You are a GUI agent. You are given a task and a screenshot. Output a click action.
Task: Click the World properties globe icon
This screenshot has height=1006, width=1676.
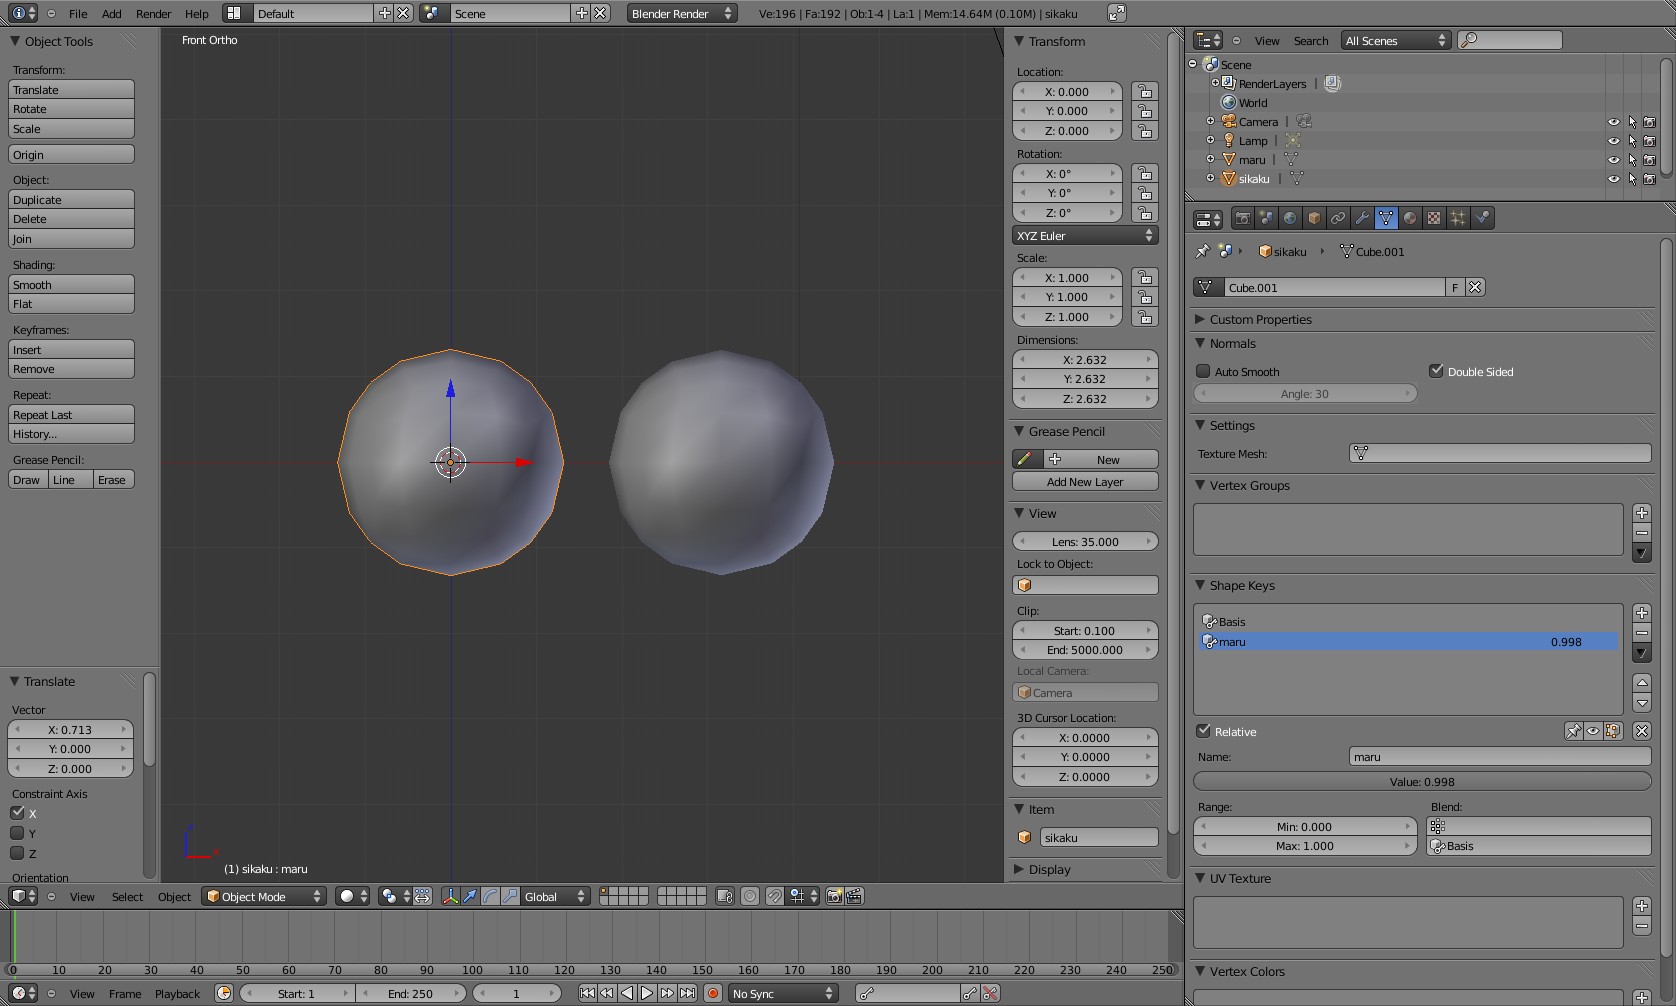coord(1290,218)
